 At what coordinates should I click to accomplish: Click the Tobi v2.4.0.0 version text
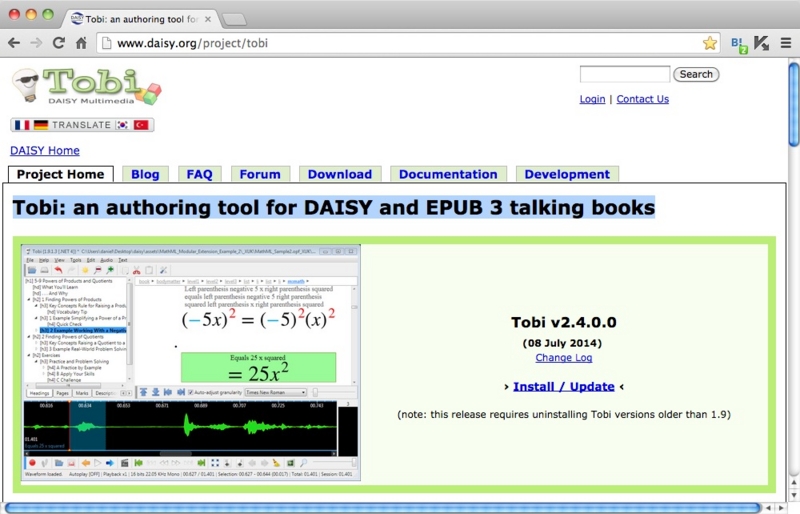tap(564, 322)
